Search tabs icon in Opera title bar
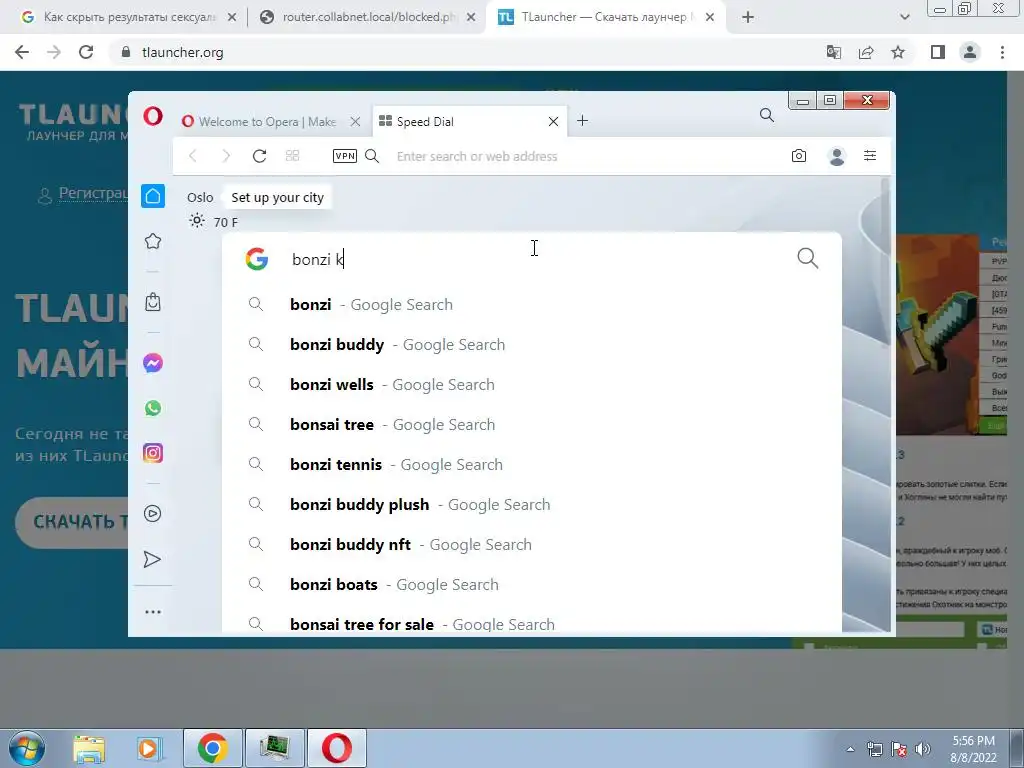 (767, 116)
